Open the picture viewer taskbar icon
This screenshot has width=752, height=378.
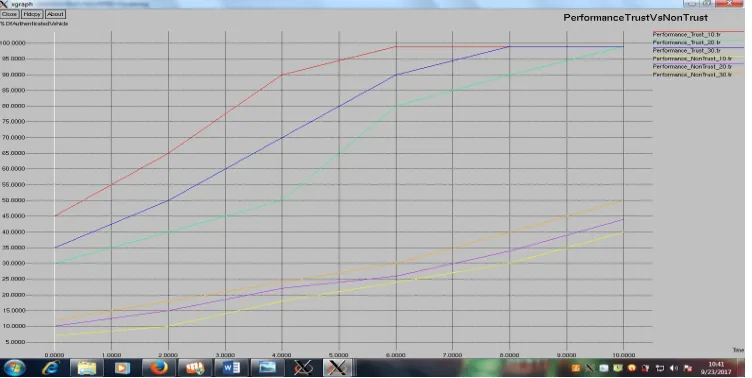pyautogui.click(x=267, y=368)
